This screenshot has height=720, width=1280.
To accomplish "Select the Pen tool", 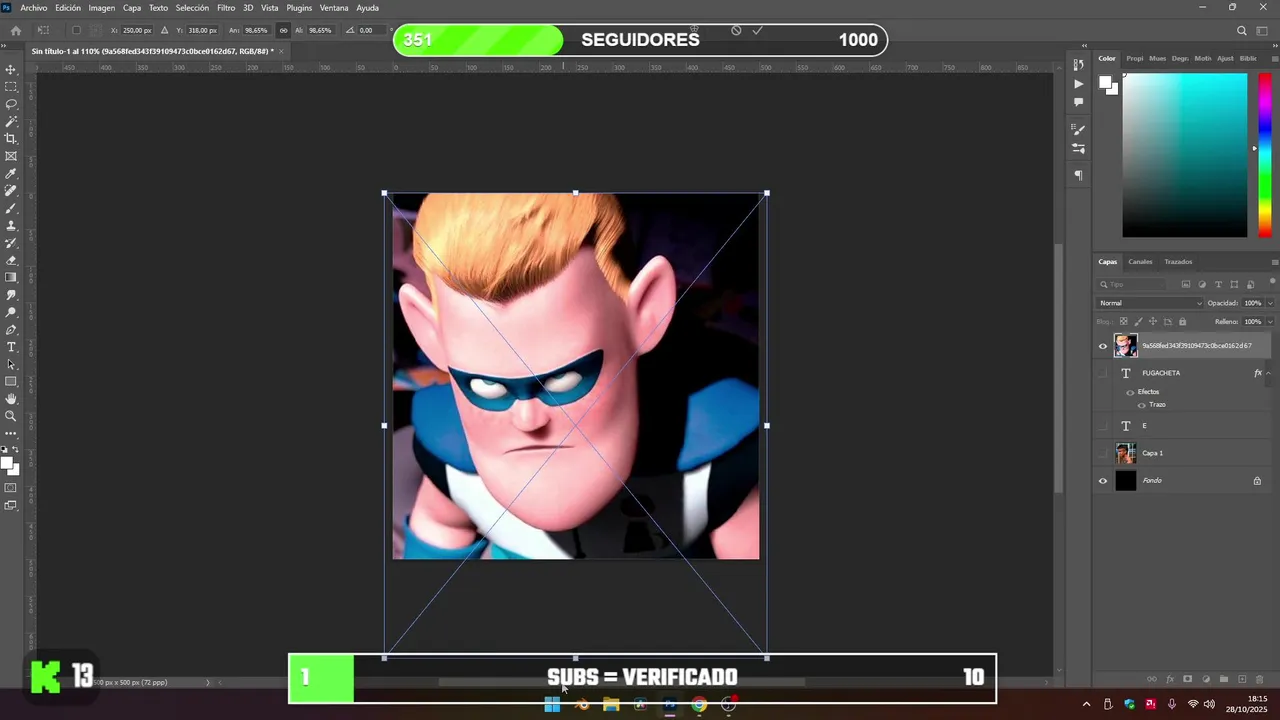I will coord(11,330).
